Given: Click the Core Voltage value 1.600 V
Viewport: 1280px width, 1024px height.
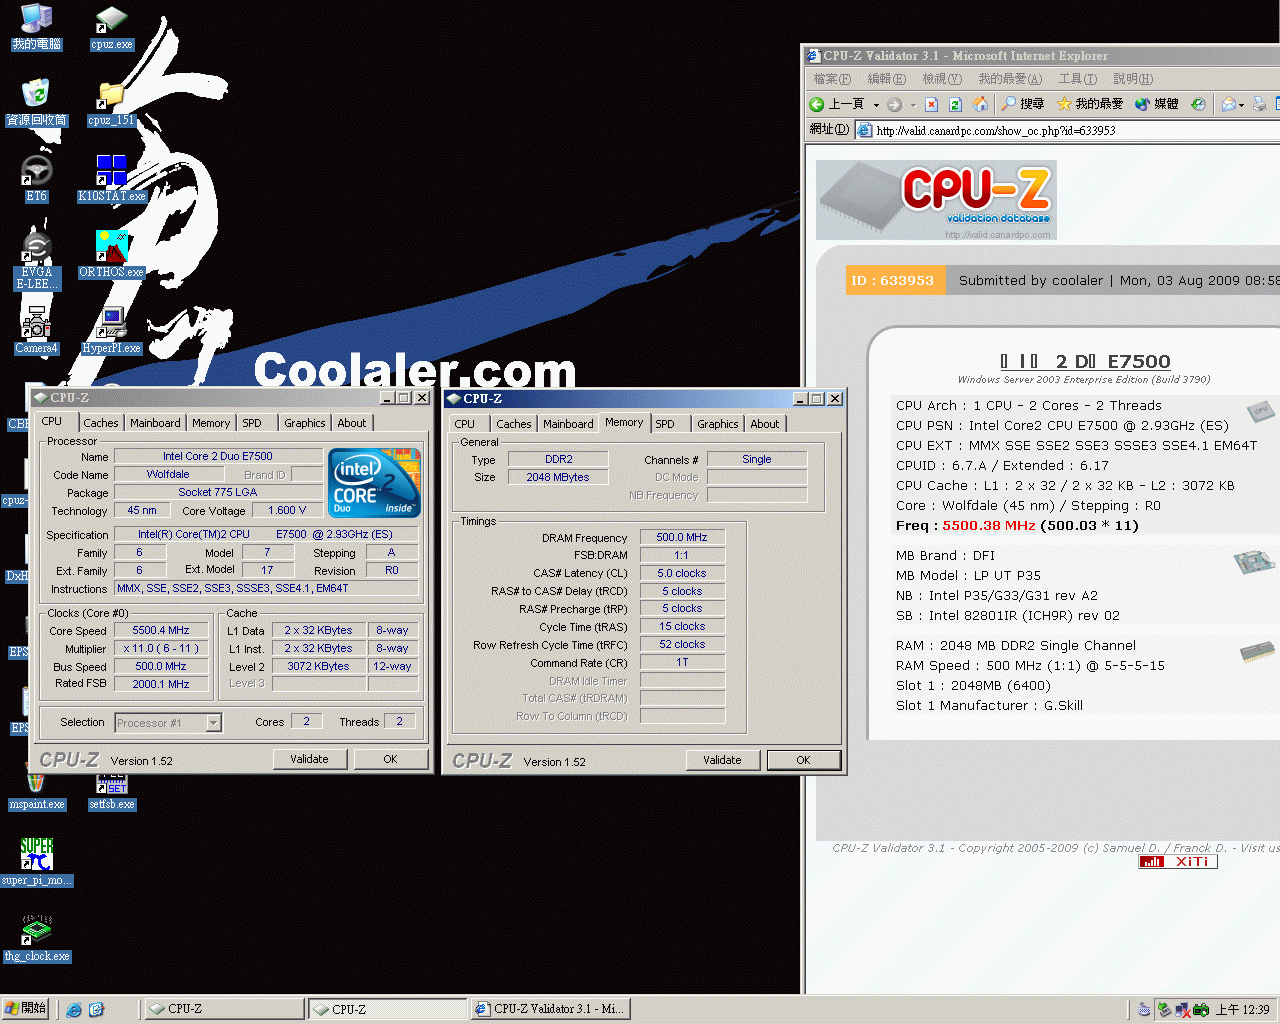Looking at the screenshot, I should pos(288,511).
